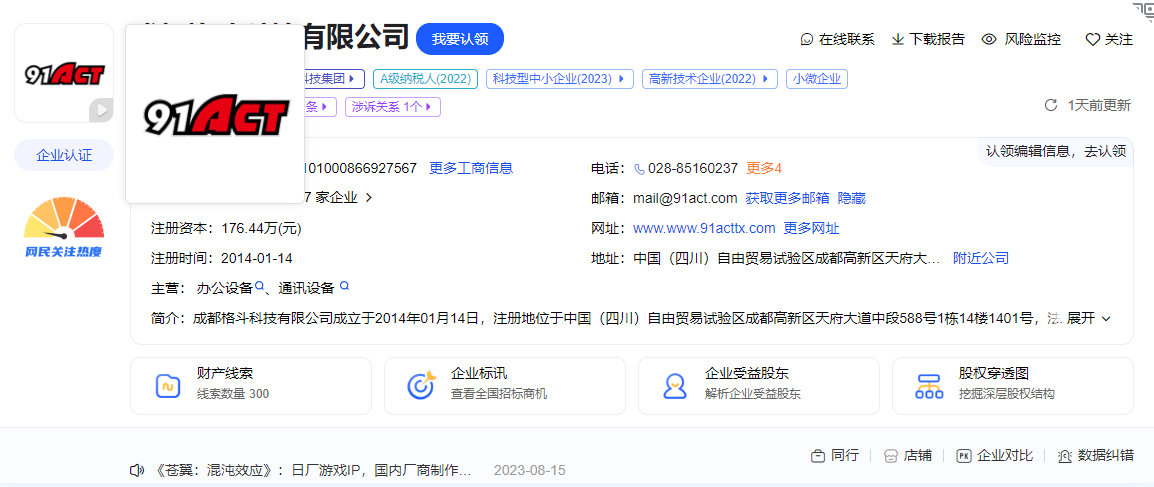Open the 财产线索 card

click(x=250, y=385)
